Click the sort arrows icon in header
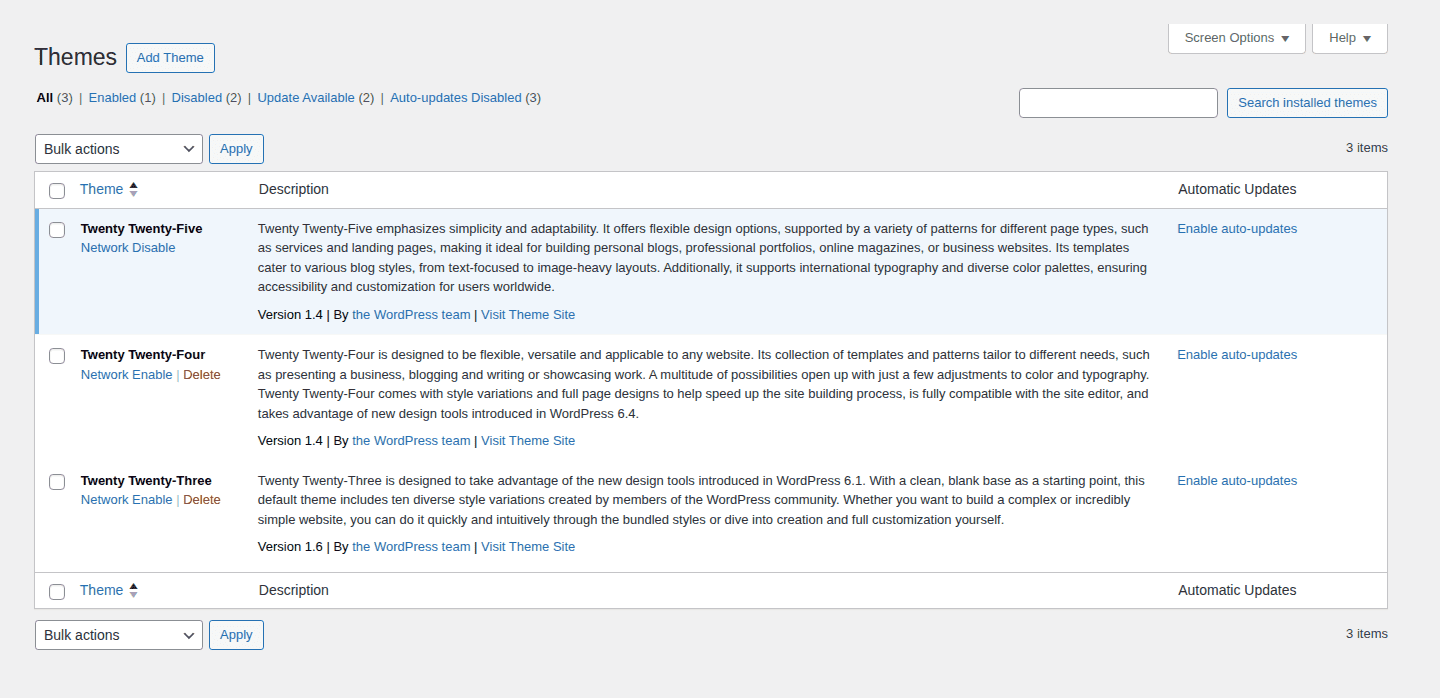 tap(134, 189)
